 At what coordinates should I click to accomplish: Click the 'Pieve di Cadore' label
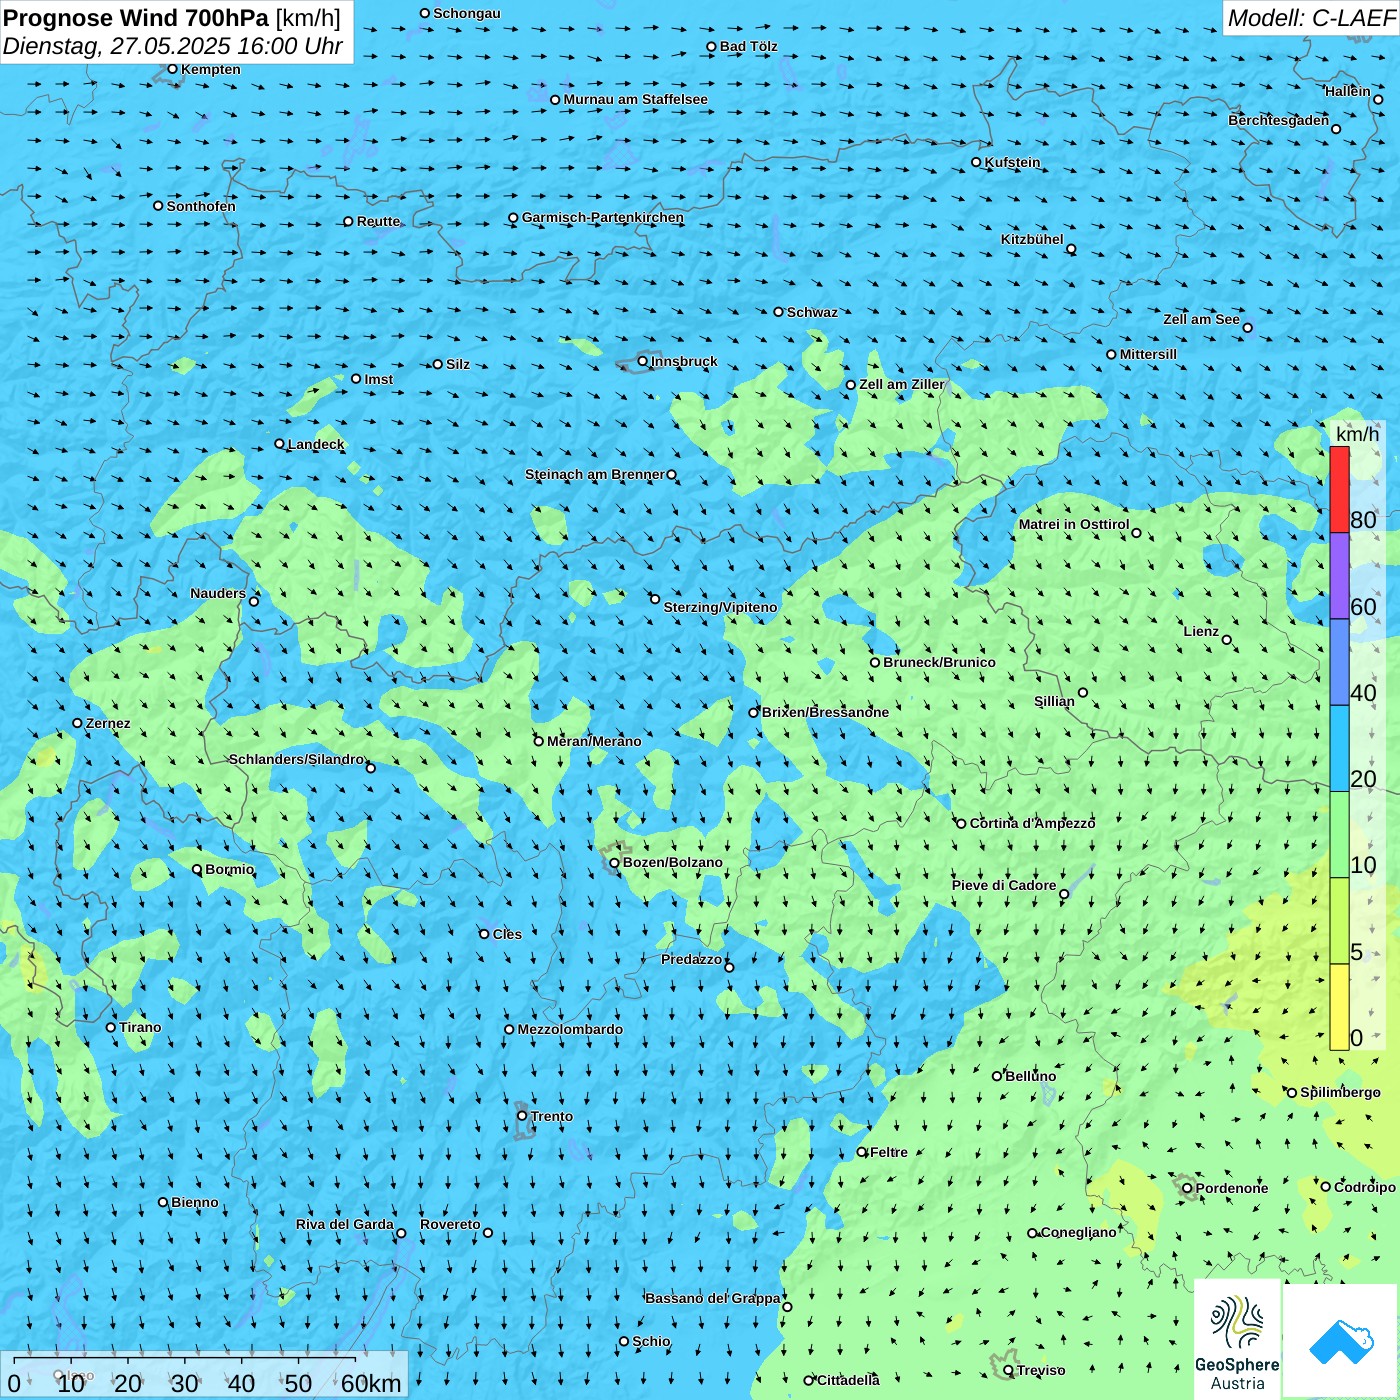coord(1004,885)
